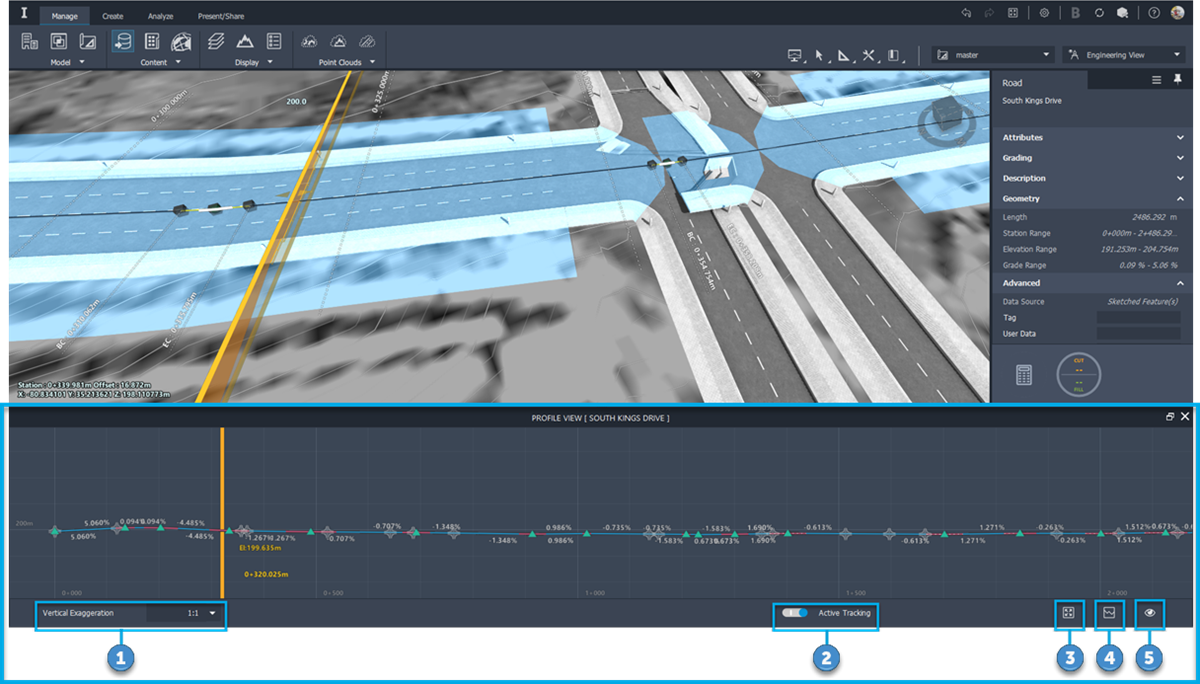Toggle profile visibility with the eye icon

tap(1148, 614)
